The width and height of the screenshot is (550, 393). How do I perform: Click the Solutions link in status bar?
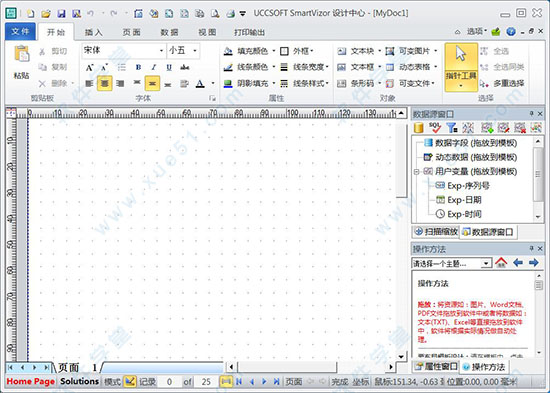79,381
